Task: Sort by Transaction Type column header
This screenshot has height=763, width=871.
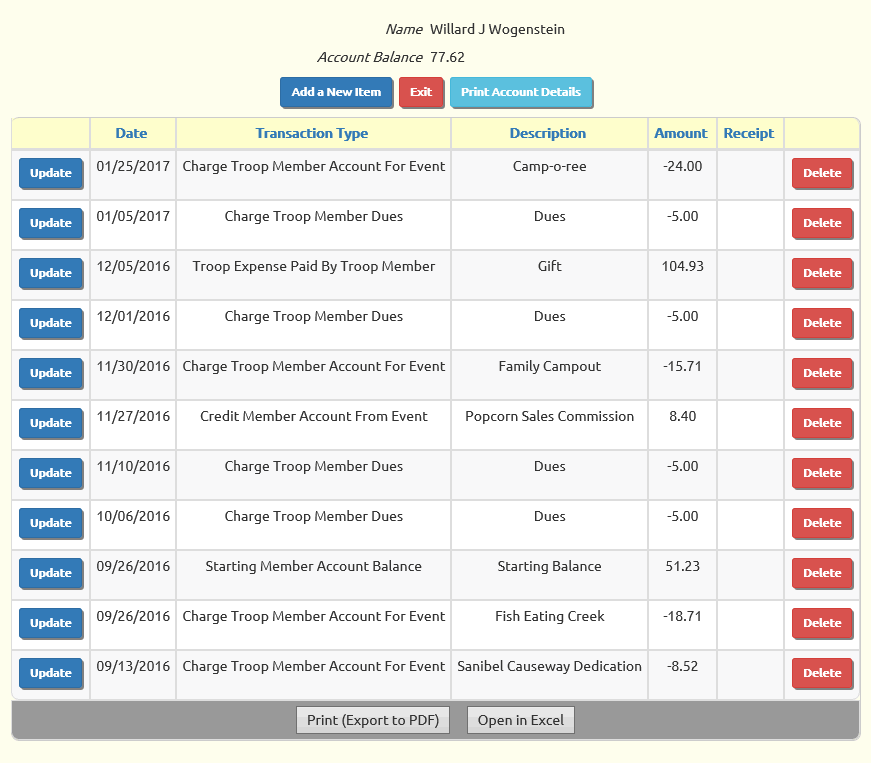Action: click(x=312, y=133)
